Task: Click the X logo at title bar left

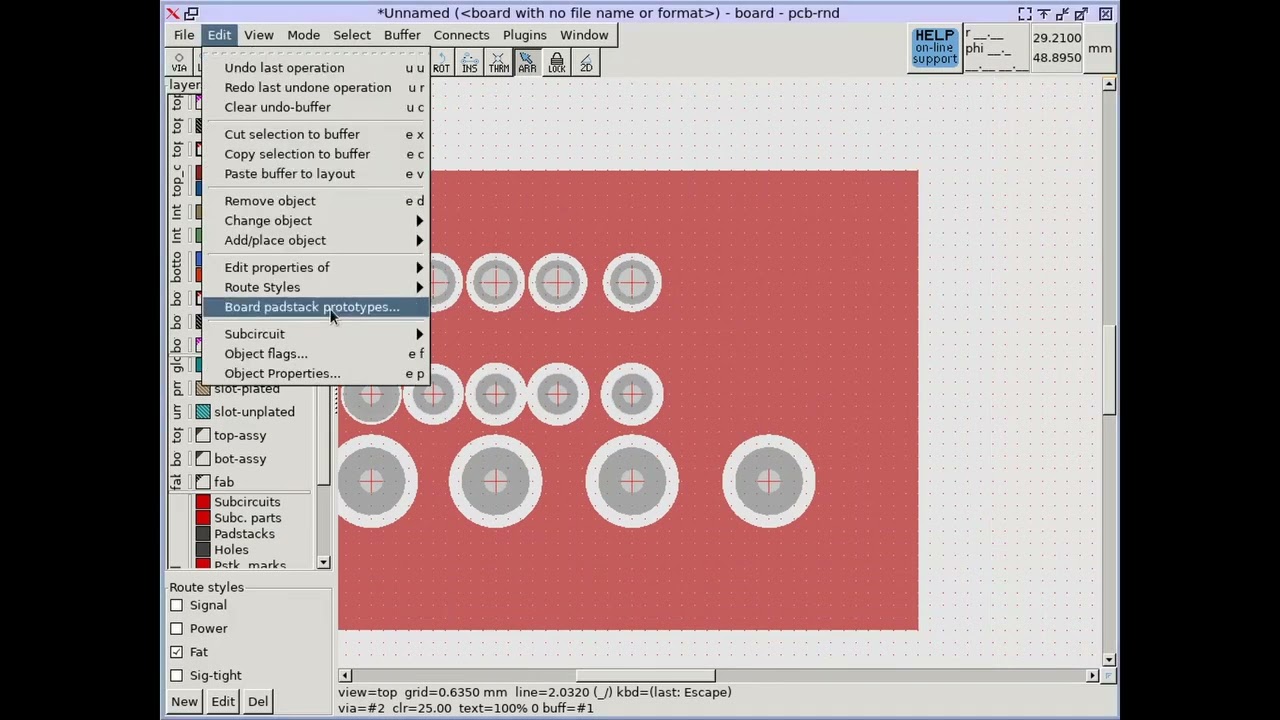Action: 173,13
